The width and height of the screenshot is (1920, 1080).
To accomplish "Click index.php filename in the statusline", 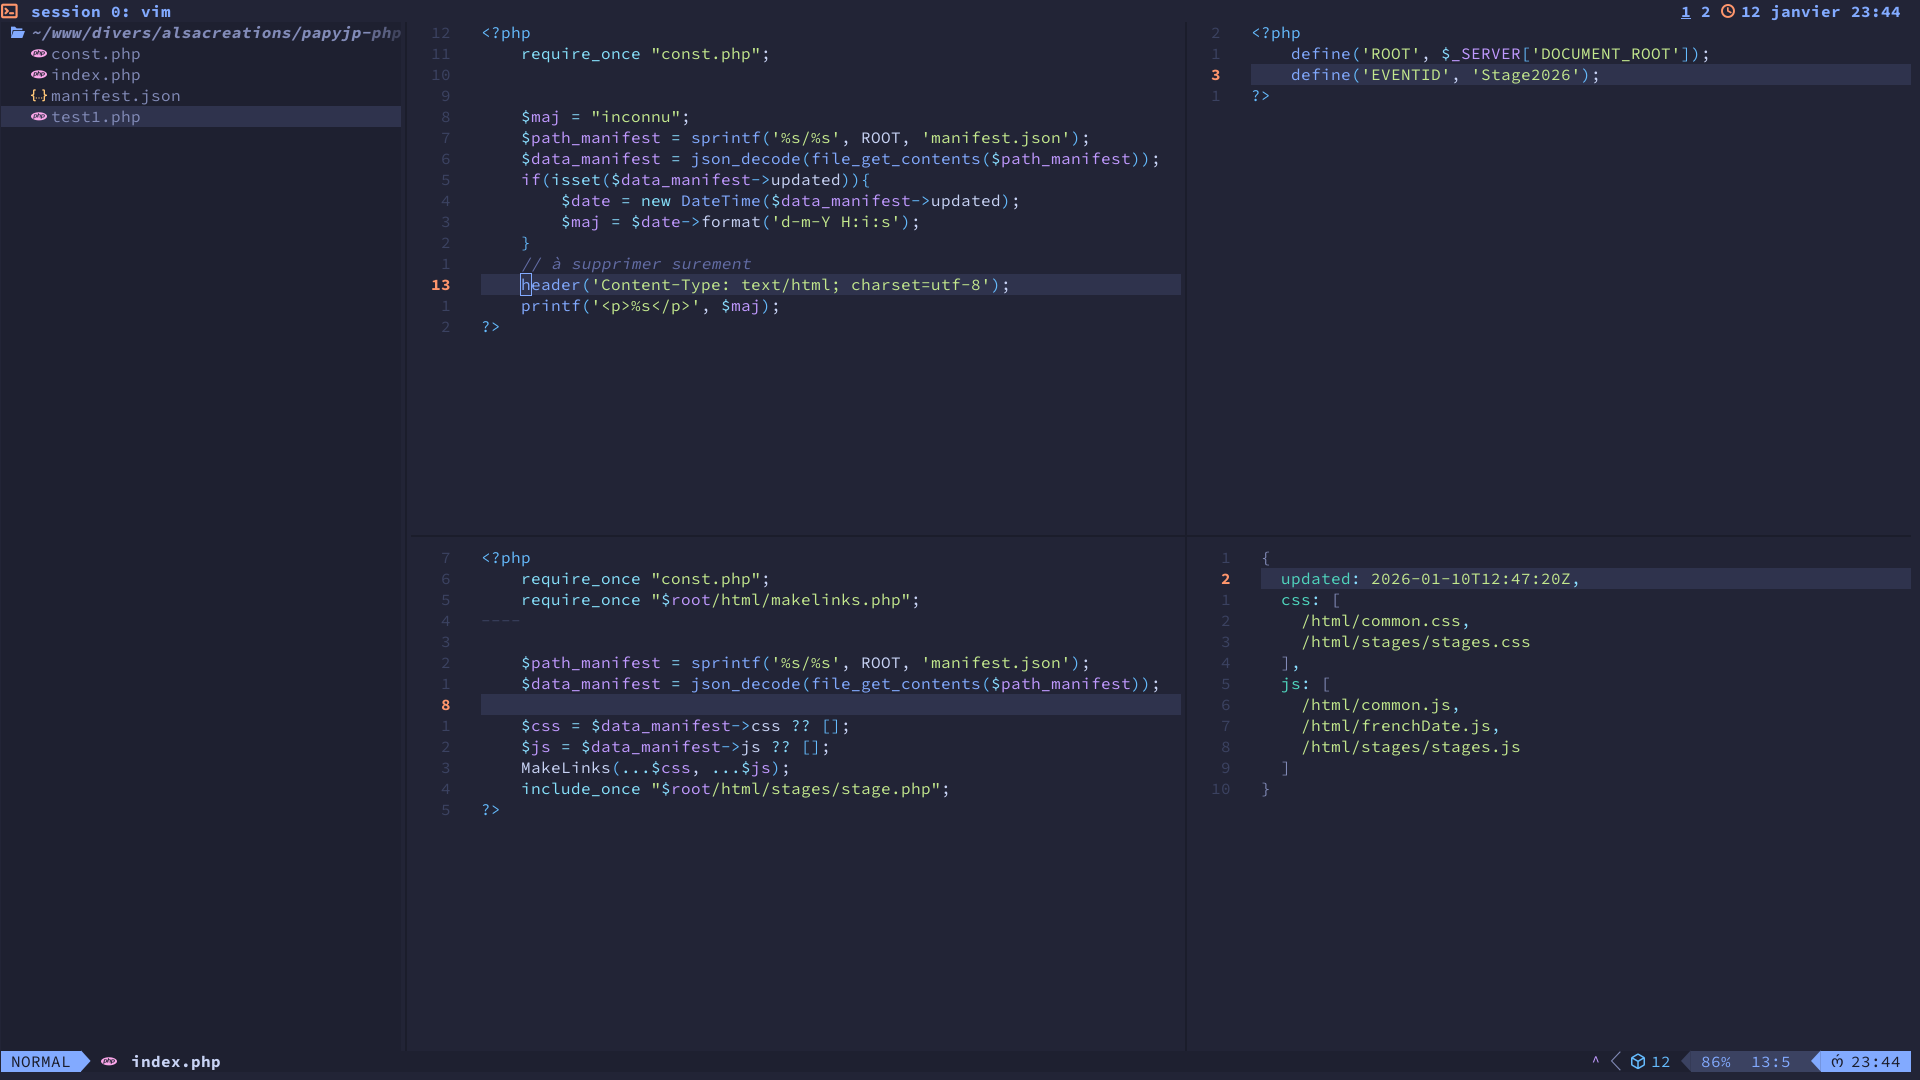I will coord(176,1062).
